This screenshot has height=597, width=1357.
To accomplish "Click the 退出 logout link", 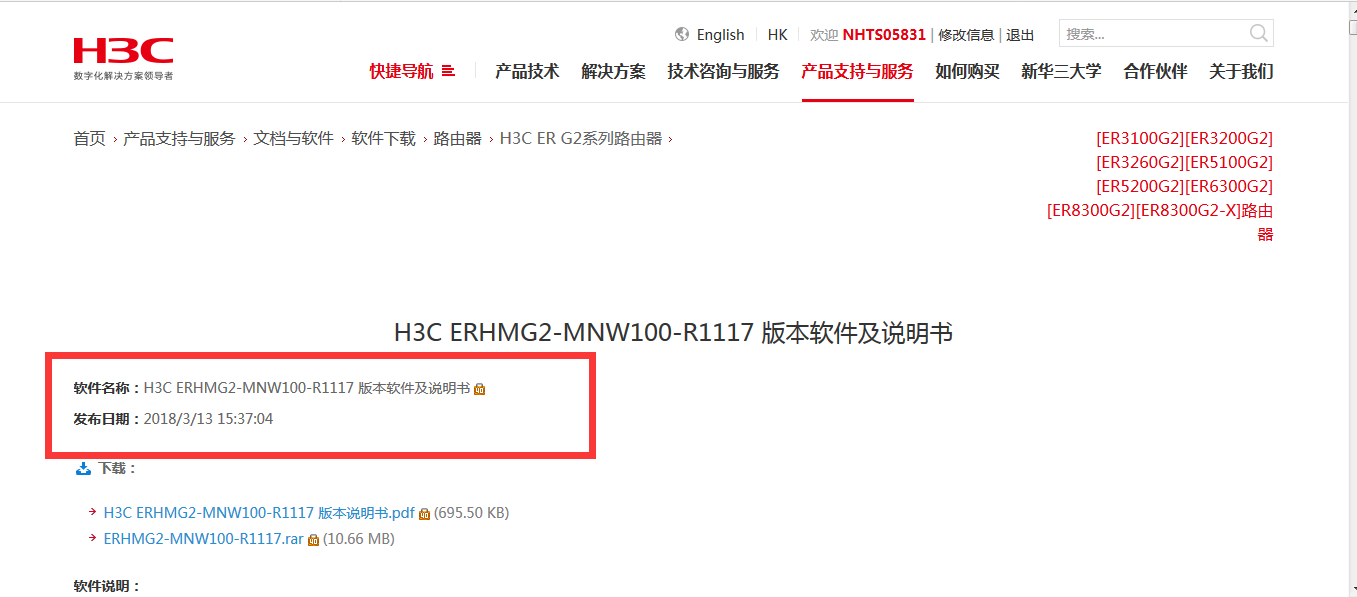I will coord(1020,35).
